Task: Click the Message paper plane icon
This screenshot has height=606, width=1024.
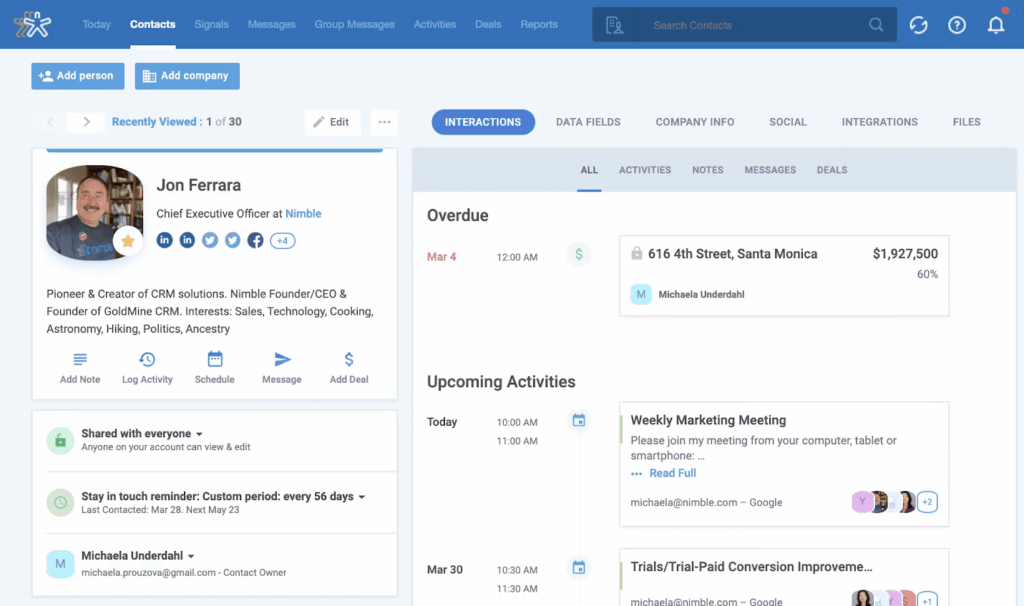Action: click(x=282, y=359)
